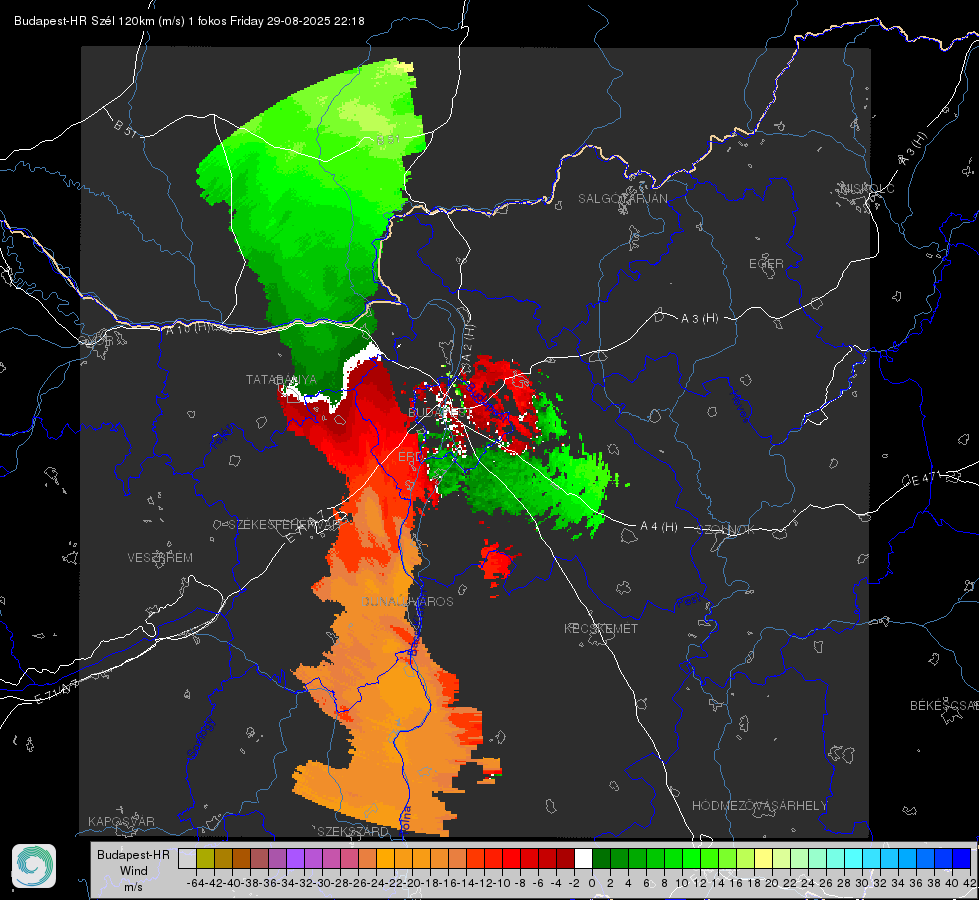Viewport: 979px width, 900px height.
Task: Click the SALGÓTARJÁN city label
Action: tap(622, 199)
